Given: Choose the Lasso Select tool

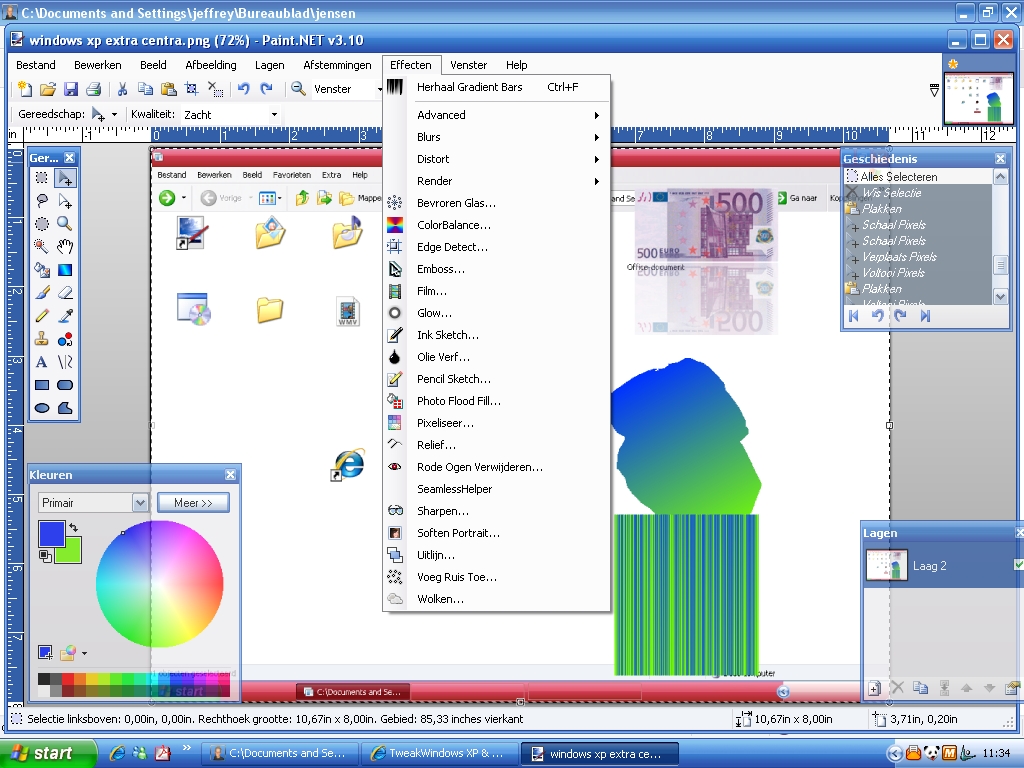Looking at the screenshot, I should [x=42, y=200].
